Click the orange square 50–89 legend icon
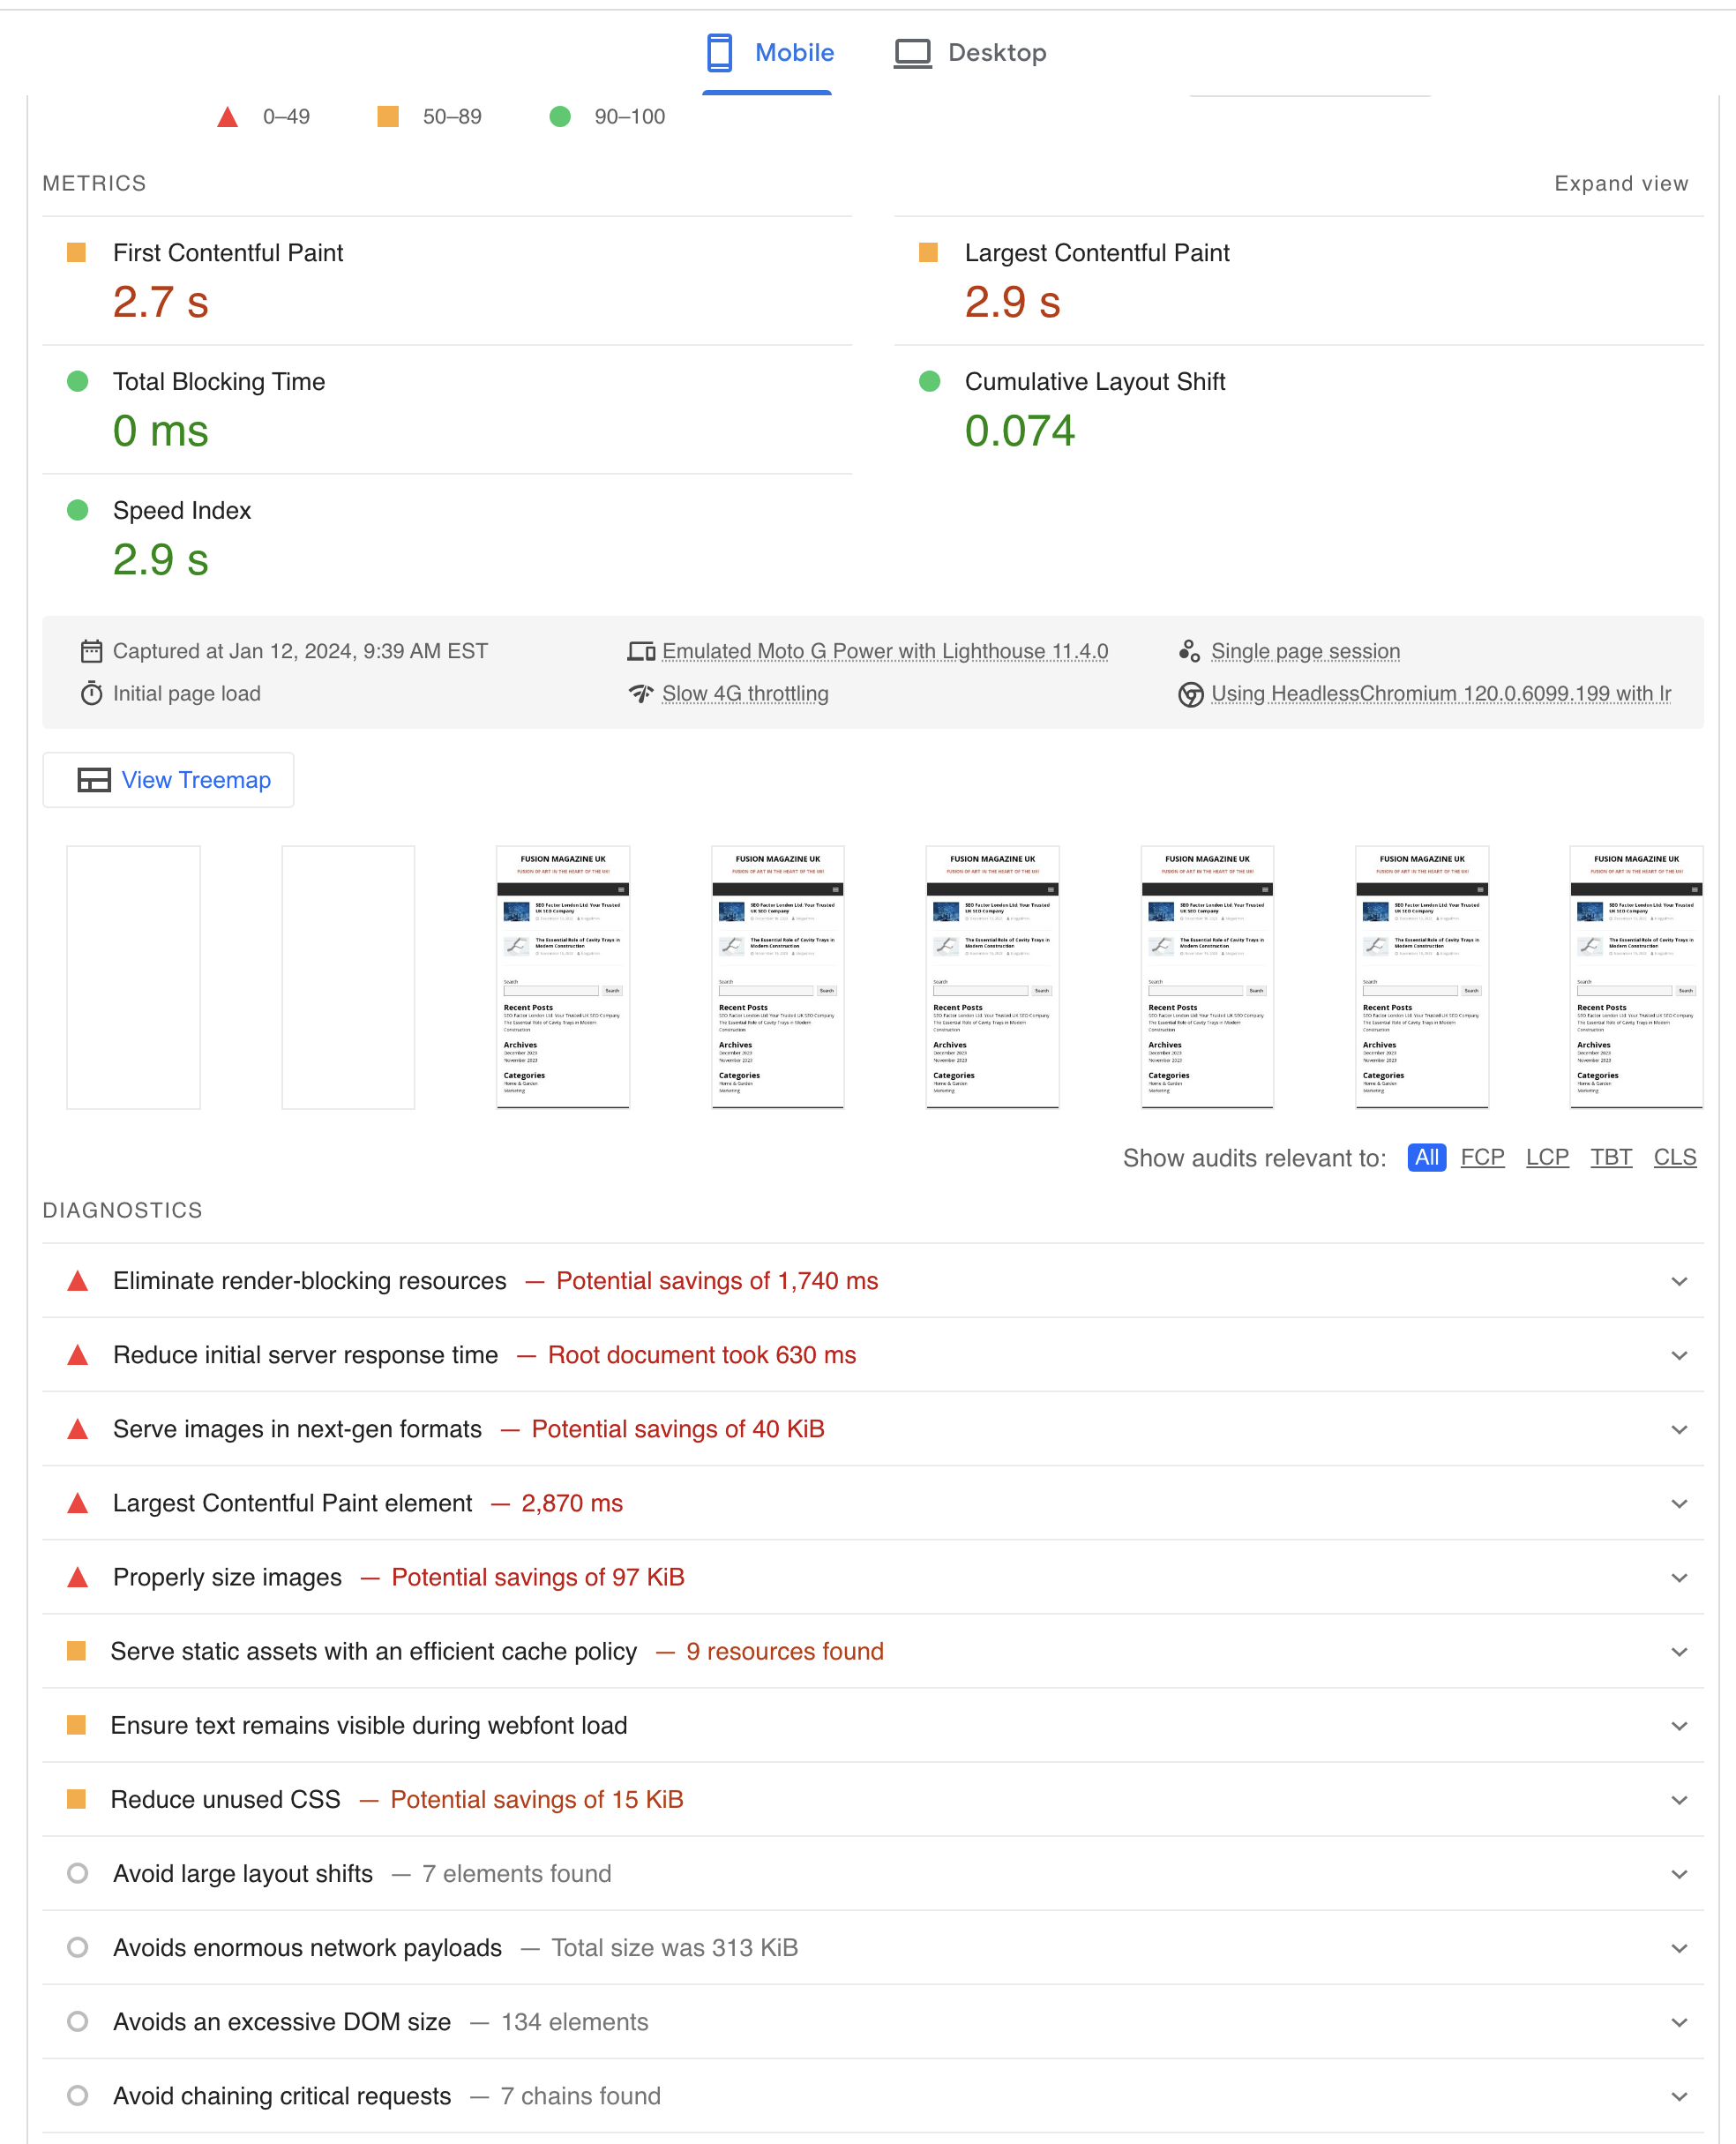Screen dimensions: 1736x2144 tap(388, 117)
